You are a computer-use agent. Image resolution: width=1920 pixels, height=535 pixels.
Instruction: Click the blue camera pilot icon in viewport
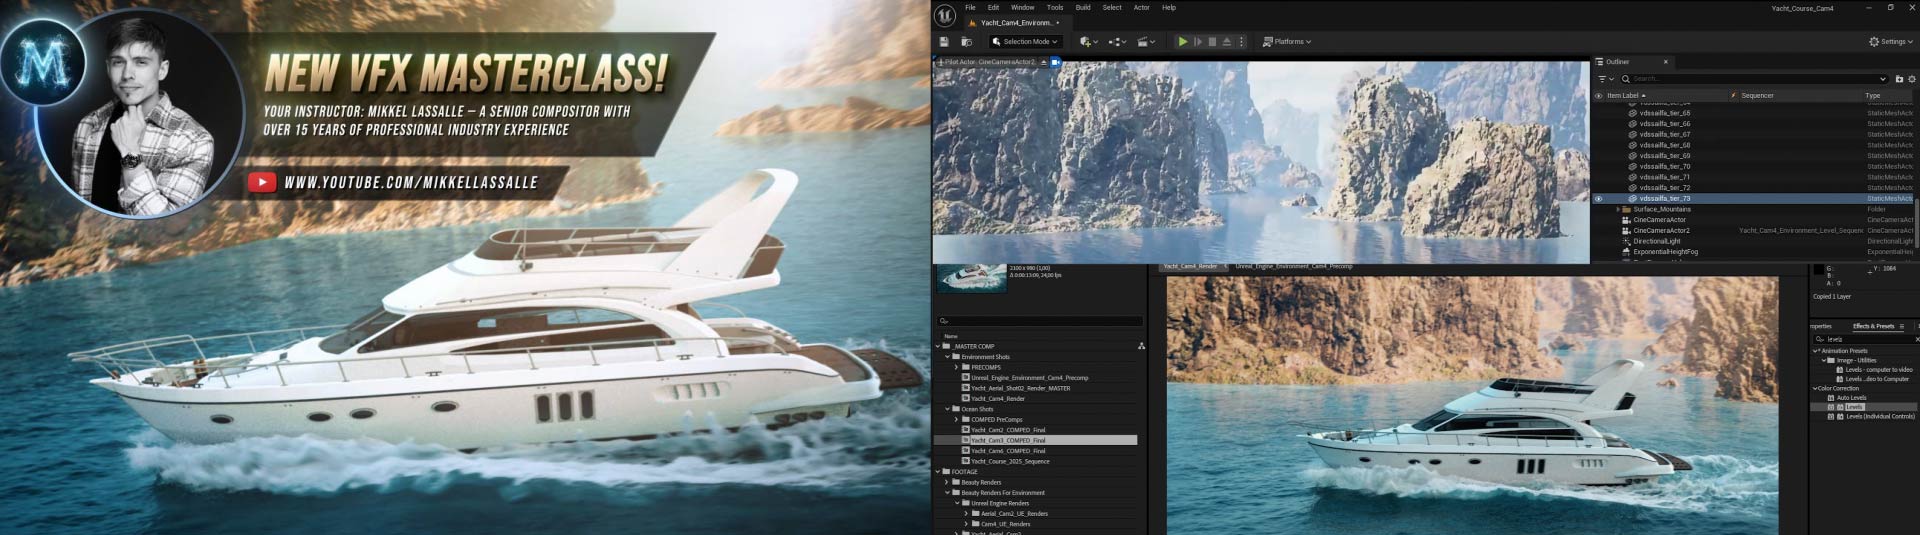[1055, 62]
